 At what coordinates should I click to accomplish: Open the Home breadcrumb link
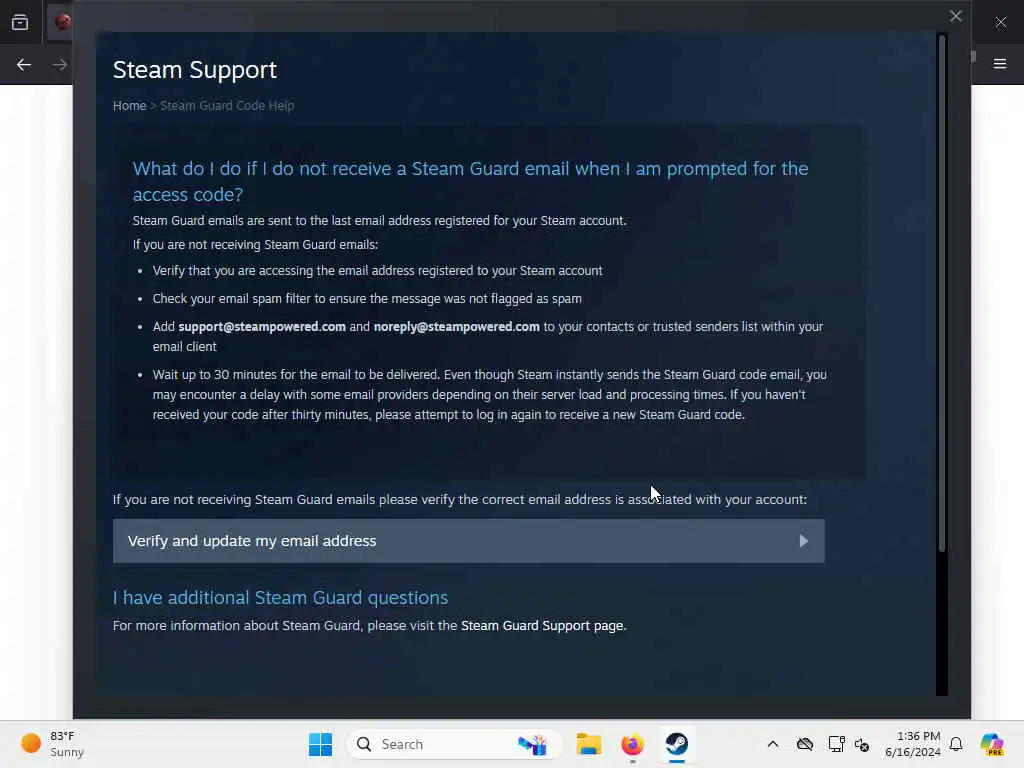tap(129, 106)
